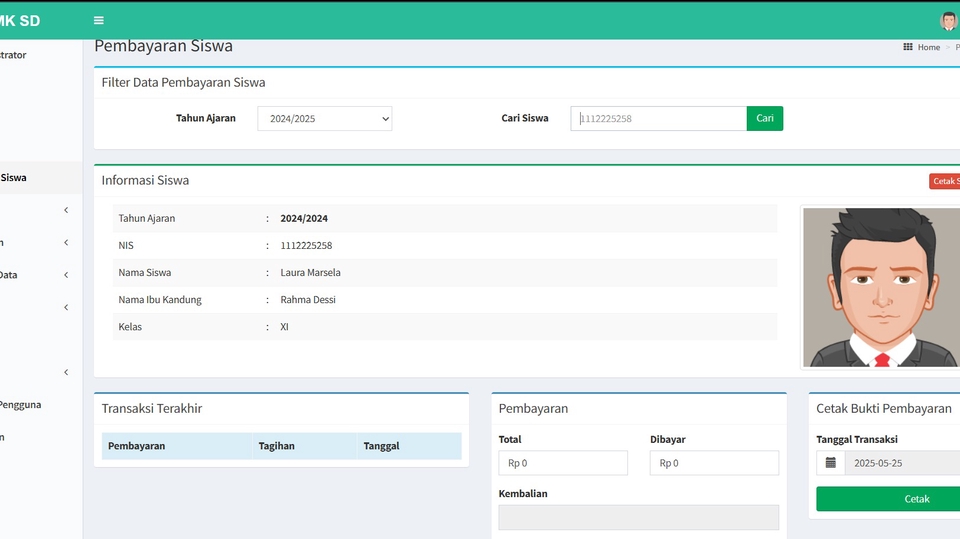Focus the Cari Siswa search field

click(658, 119)
